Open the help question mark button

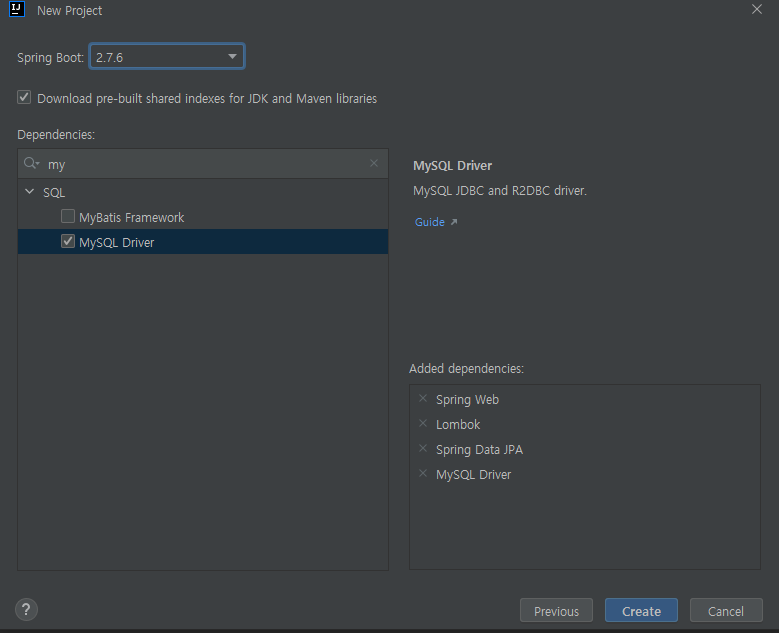point(26,610)
